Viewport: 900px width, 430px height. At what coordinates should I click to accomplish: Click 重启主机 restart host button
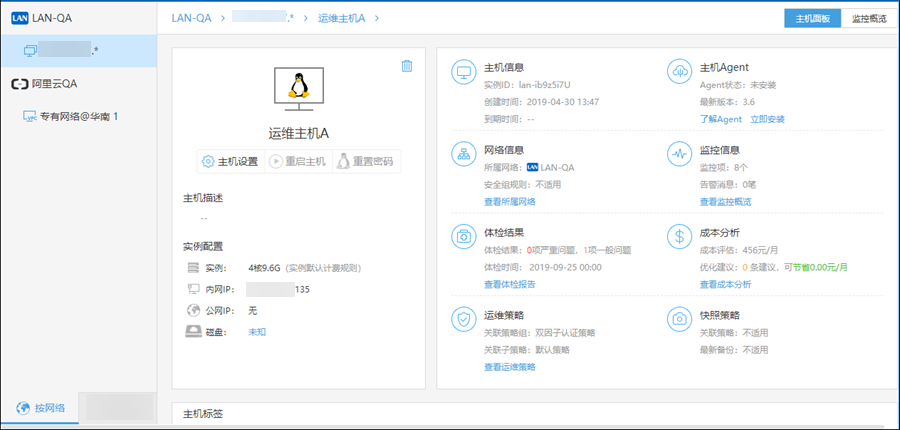click(297, 161)
